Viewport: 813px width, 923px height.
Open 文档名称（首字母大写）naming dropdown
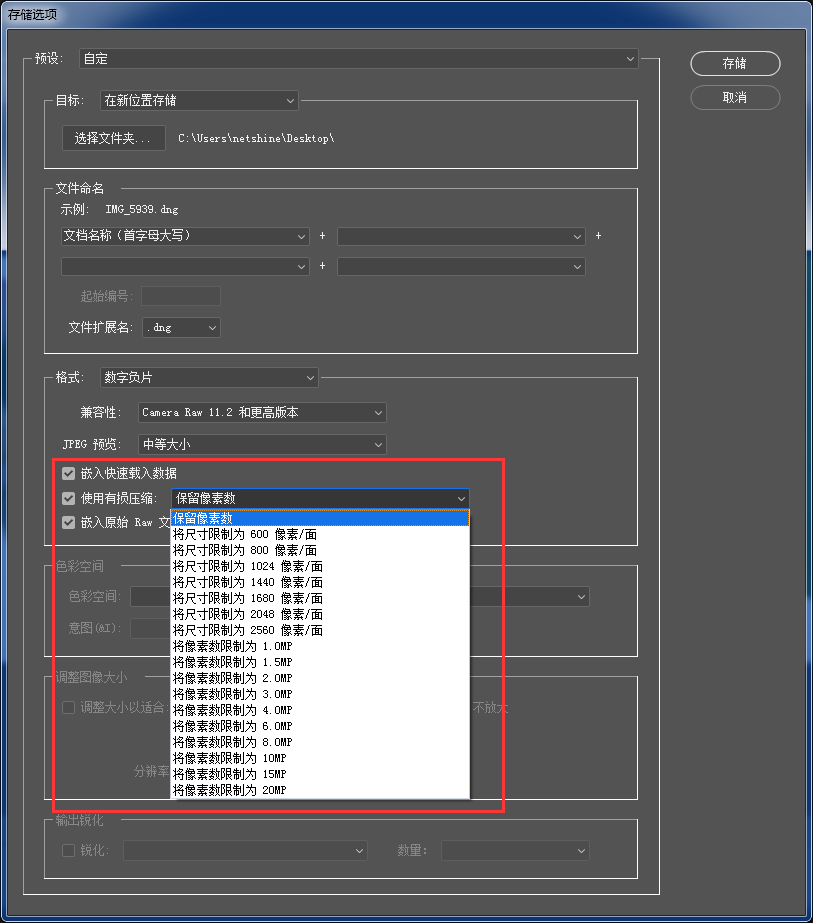185,236
